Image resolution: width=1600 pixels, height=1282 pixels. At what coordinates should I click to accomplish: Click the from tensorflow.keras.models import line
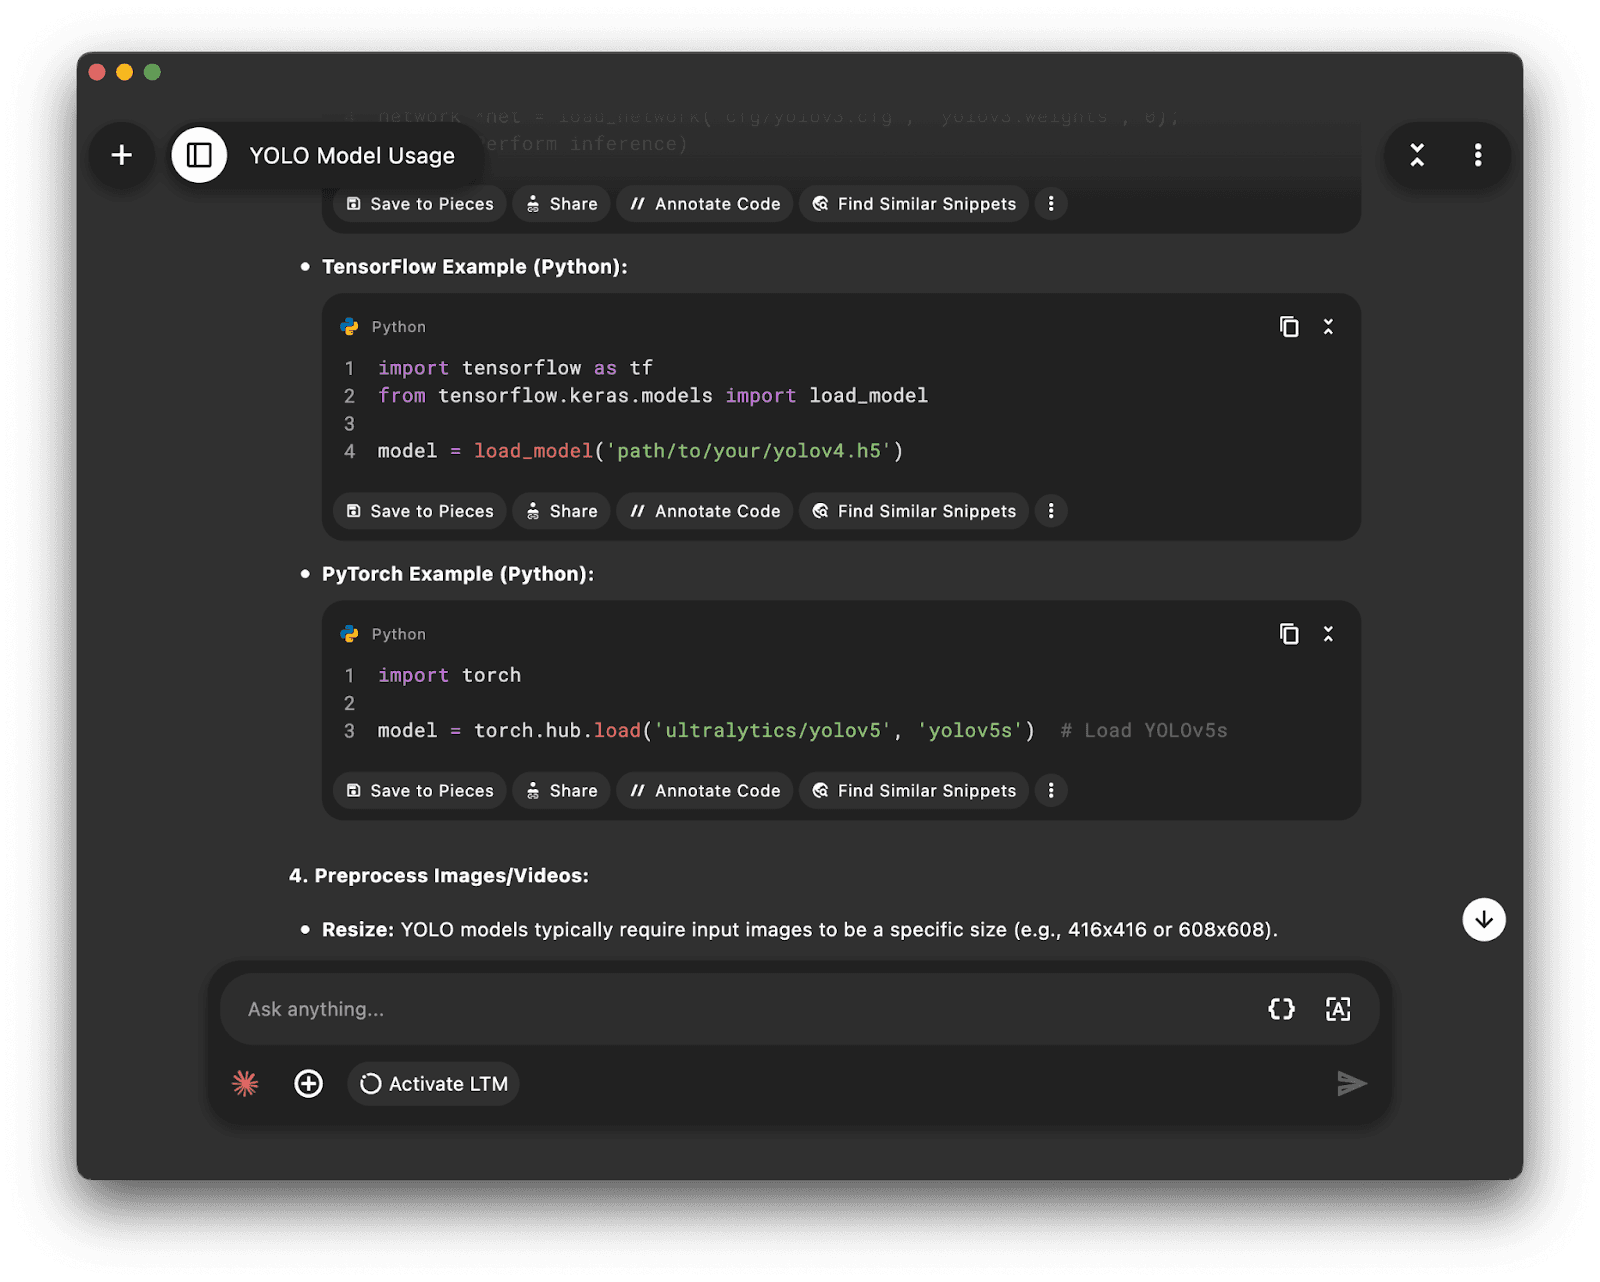click(653, 396)
